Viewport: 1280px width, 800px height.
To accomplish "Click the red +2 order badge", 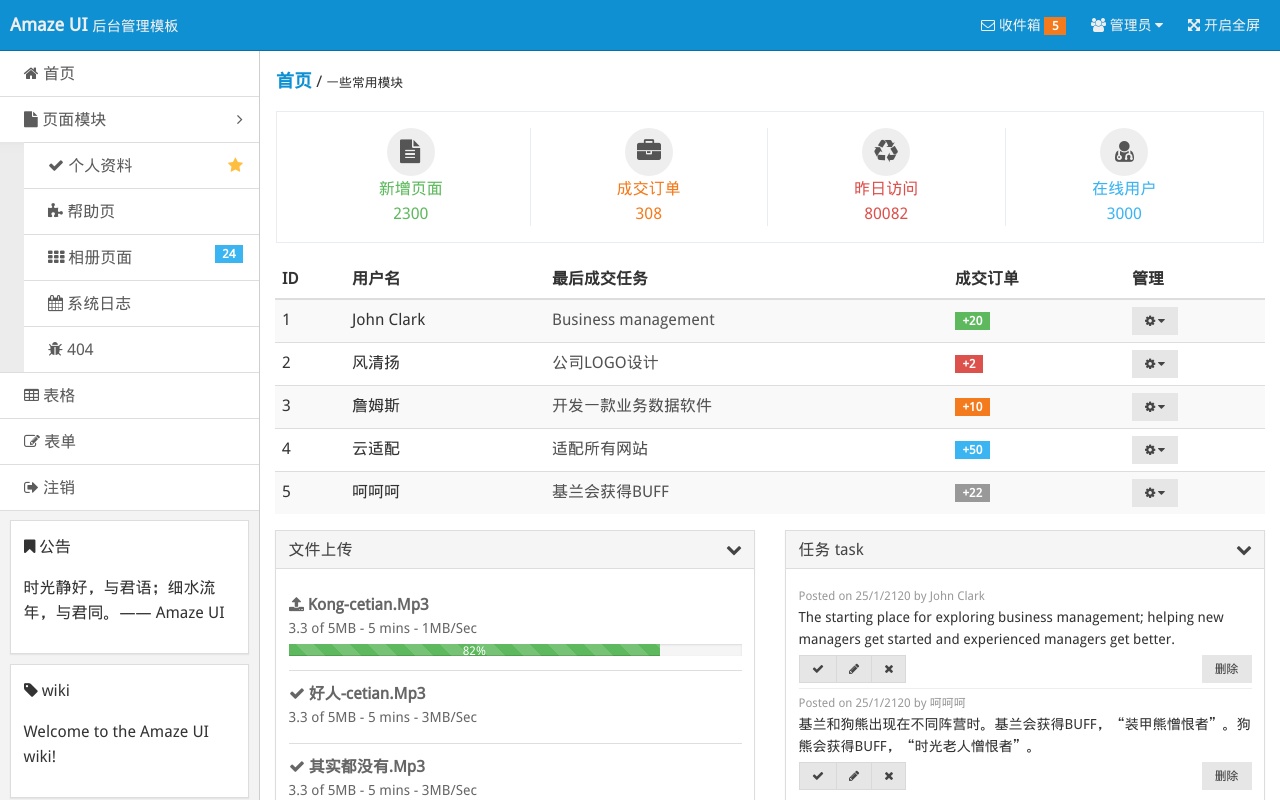I will [969, 364].
